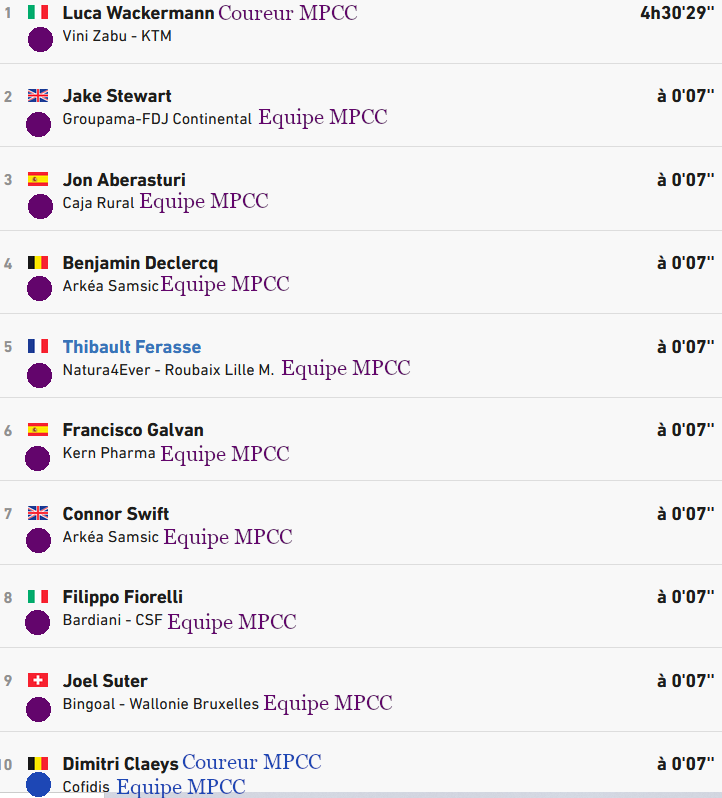This screenshot has height=798, width=722.
Task: Open Thibault Ferasse rider profile link
Action: point(132,347)
